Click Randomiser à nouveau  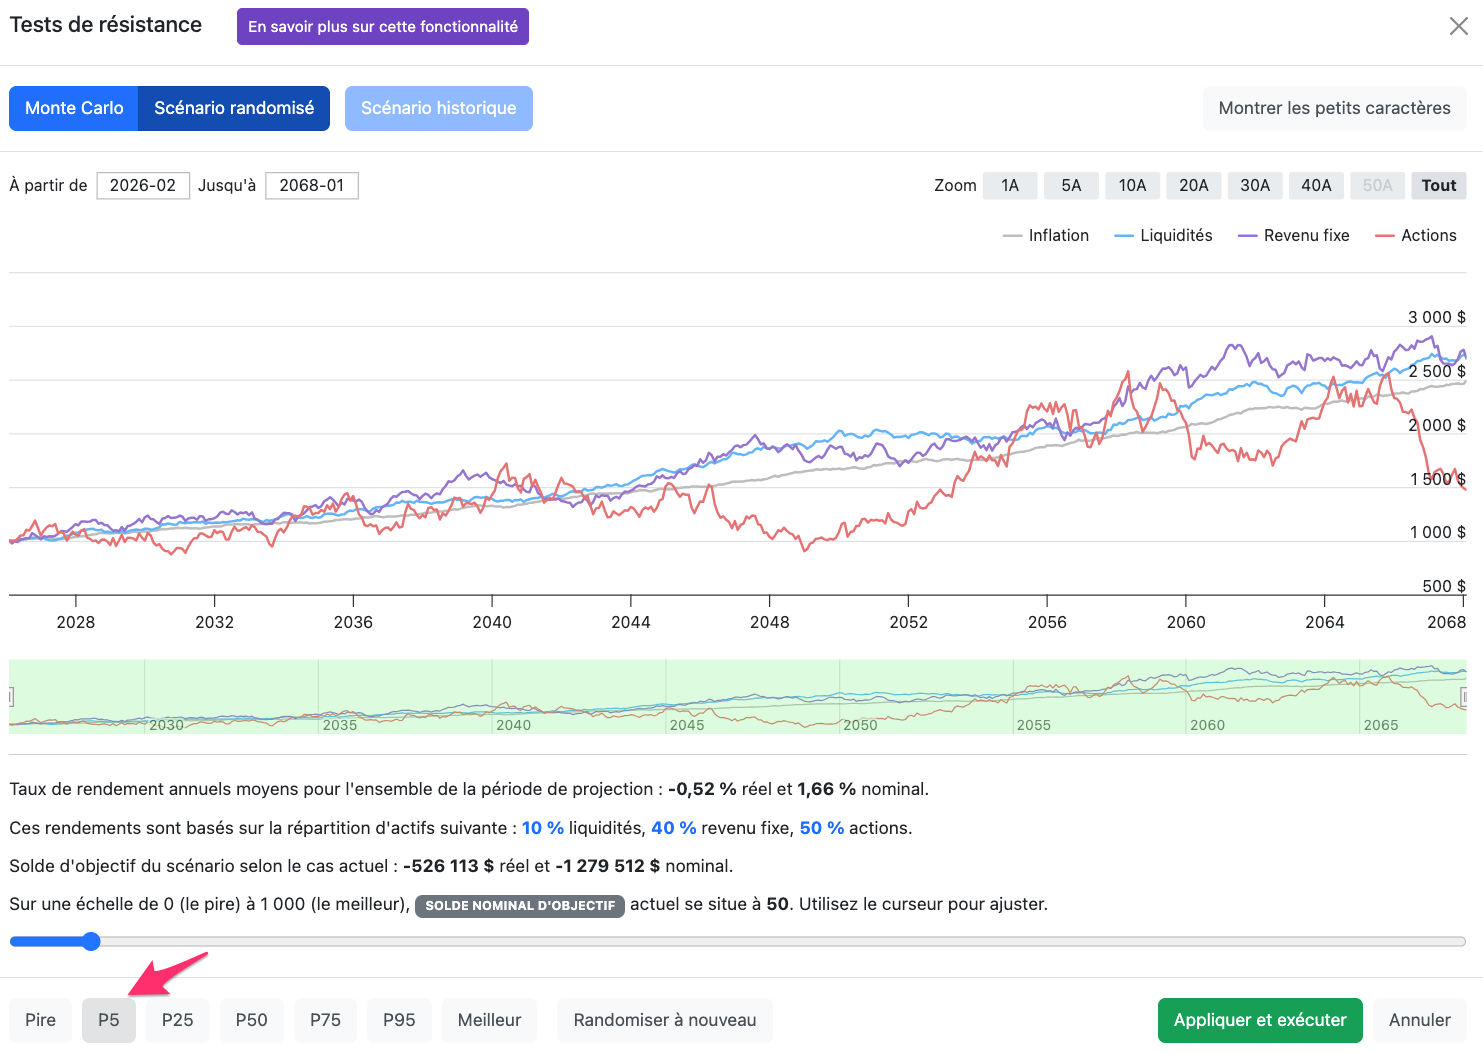665,1020
